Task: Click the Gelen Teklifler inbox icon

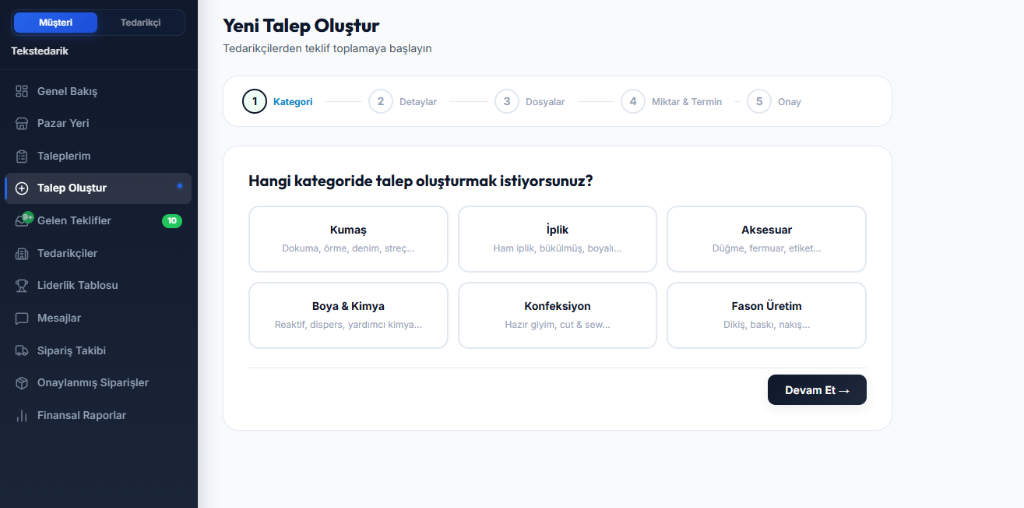Action: pyautogui.click(x=22, y=221)
